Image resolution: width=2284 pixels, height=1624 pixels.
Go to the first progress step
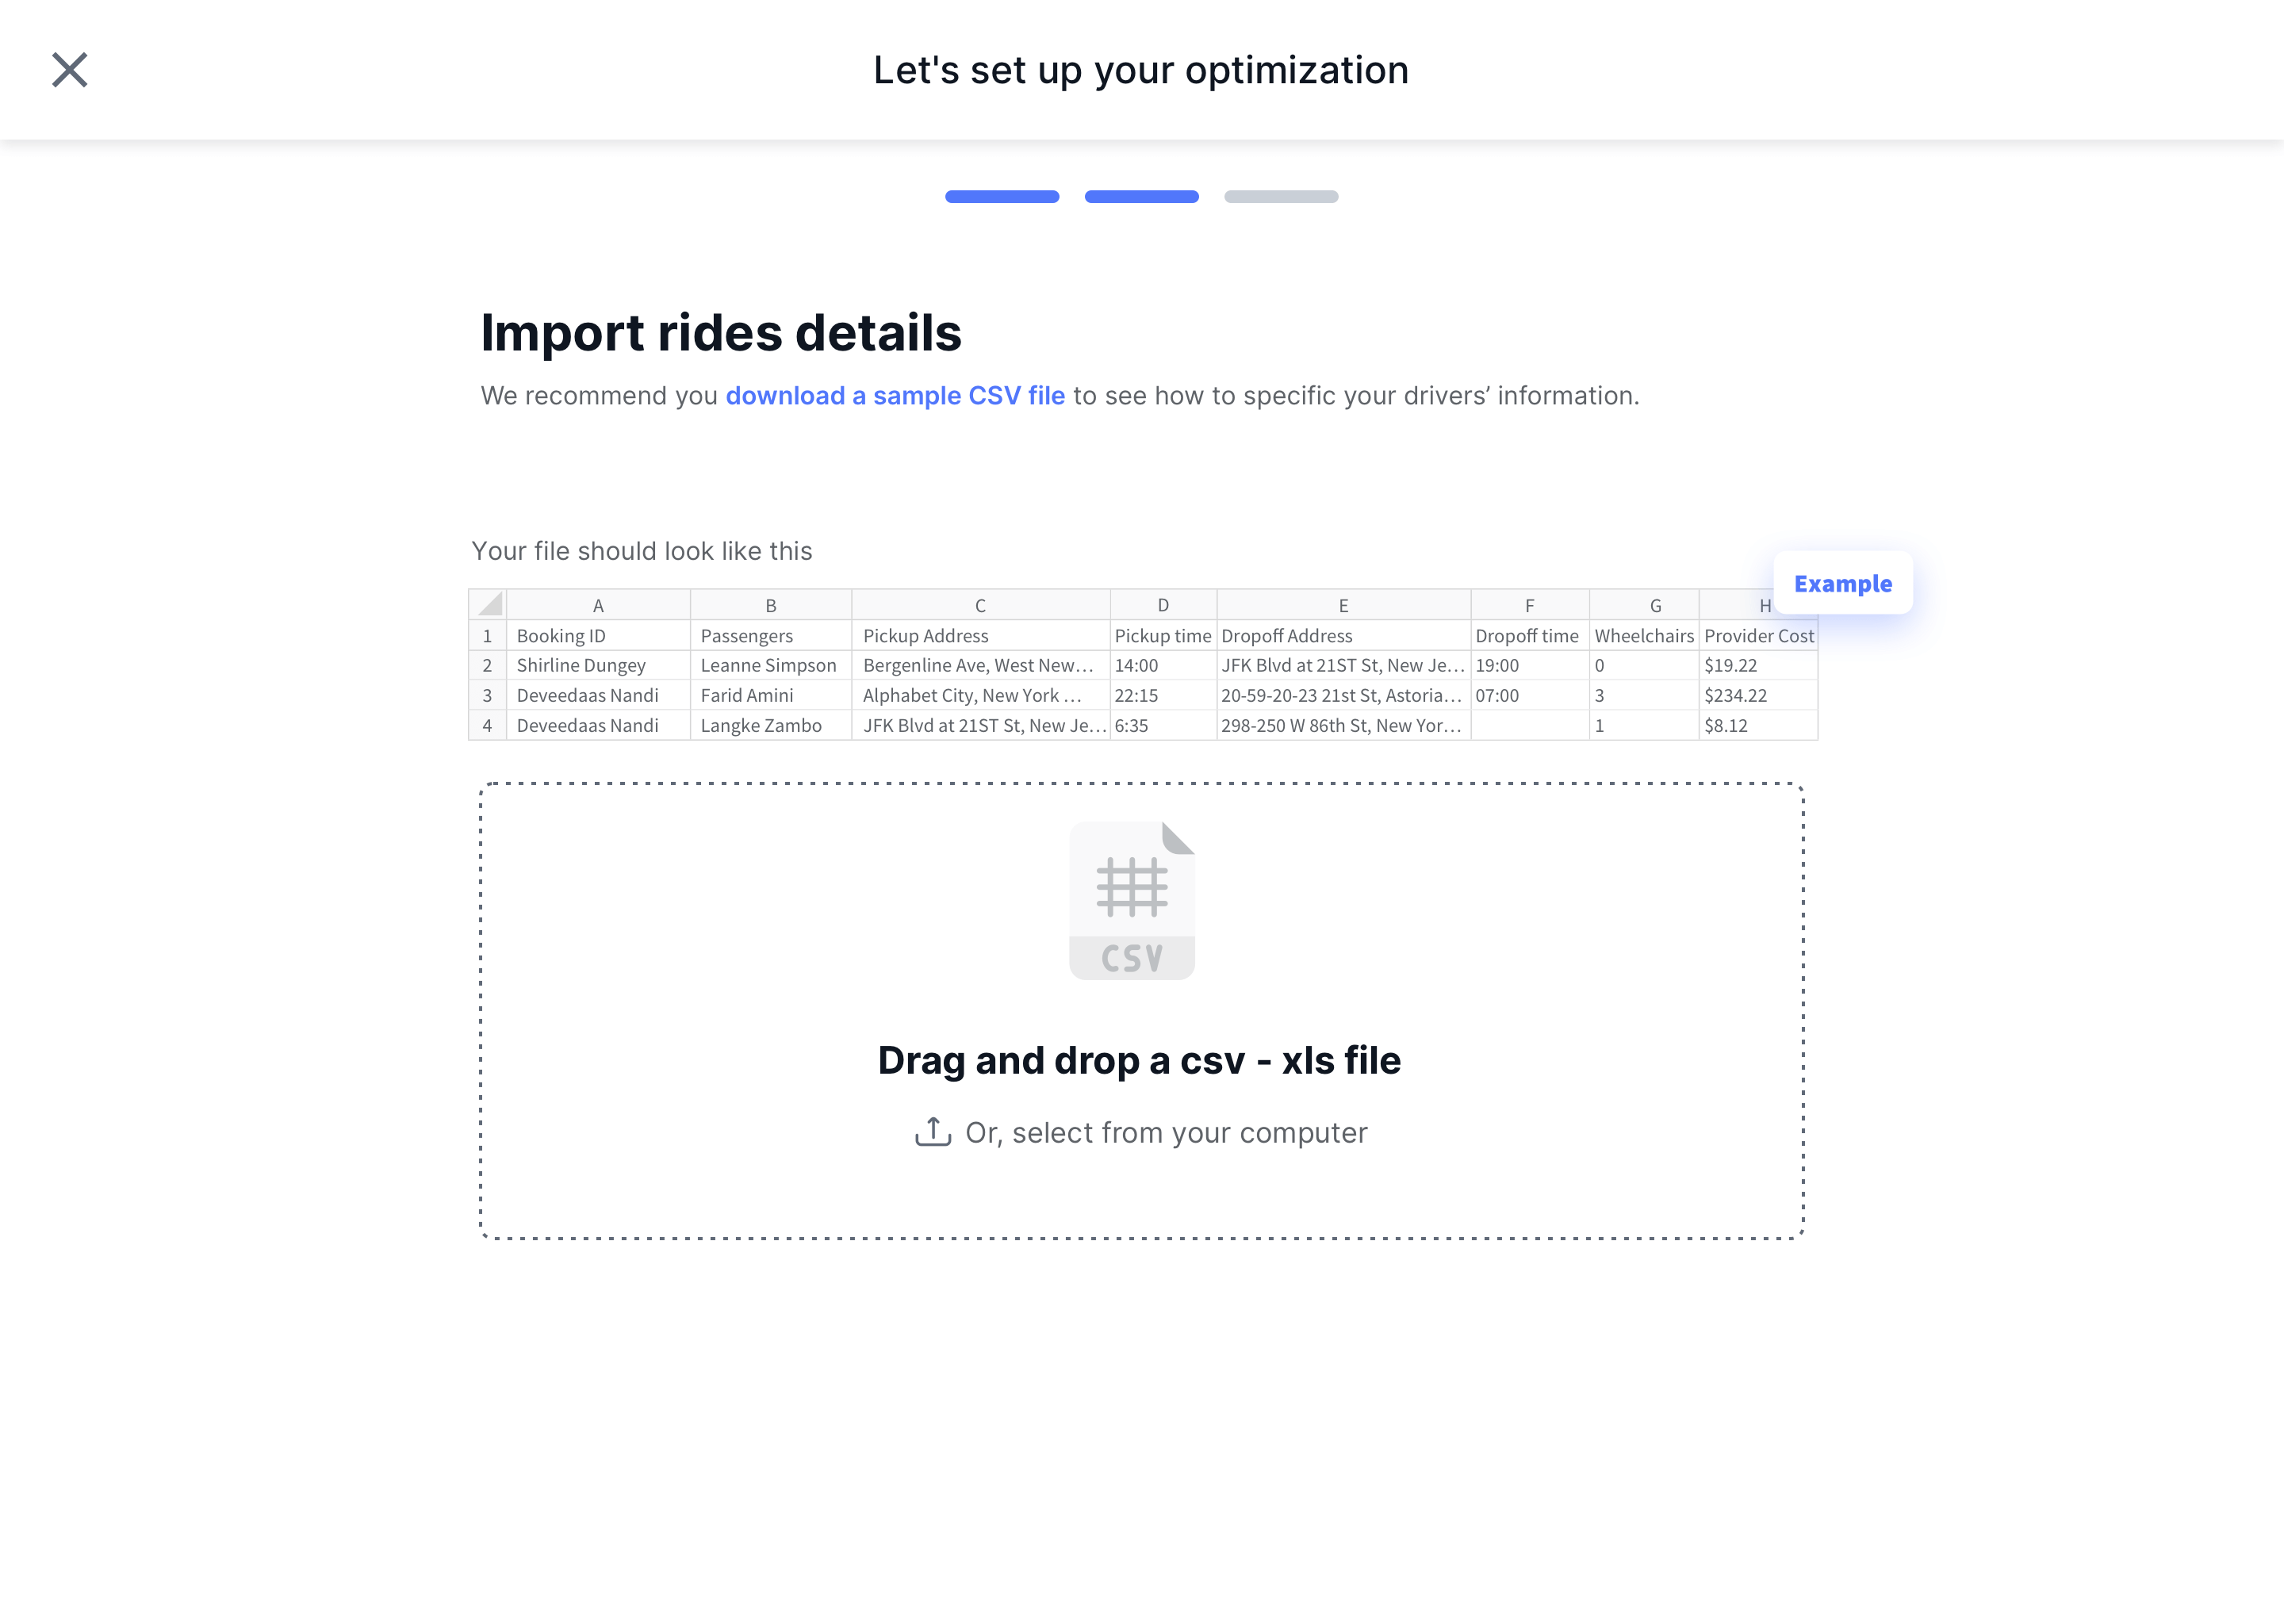click(1002, 197)
